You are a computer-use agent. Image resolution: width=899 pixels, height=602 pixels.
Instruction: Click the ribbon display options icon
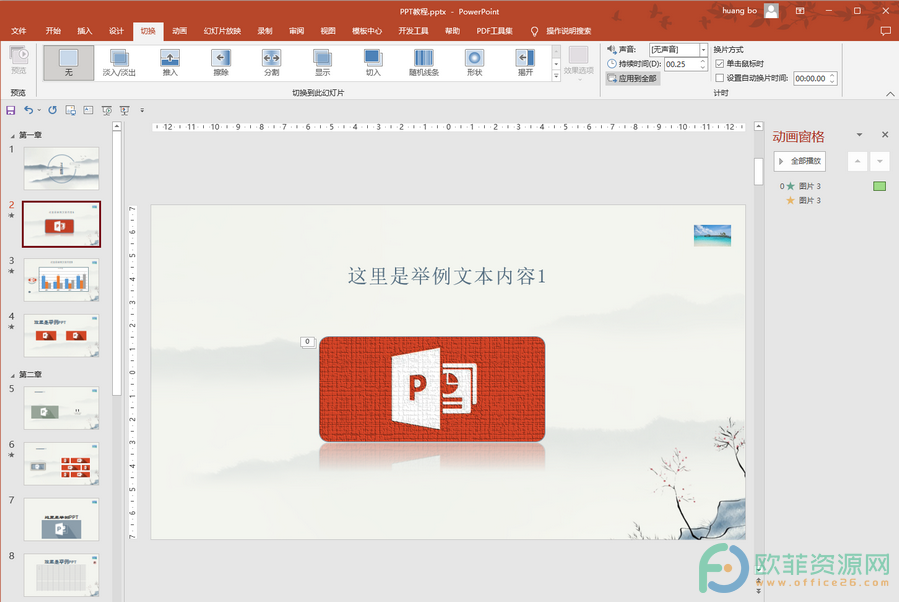[800, 11]
